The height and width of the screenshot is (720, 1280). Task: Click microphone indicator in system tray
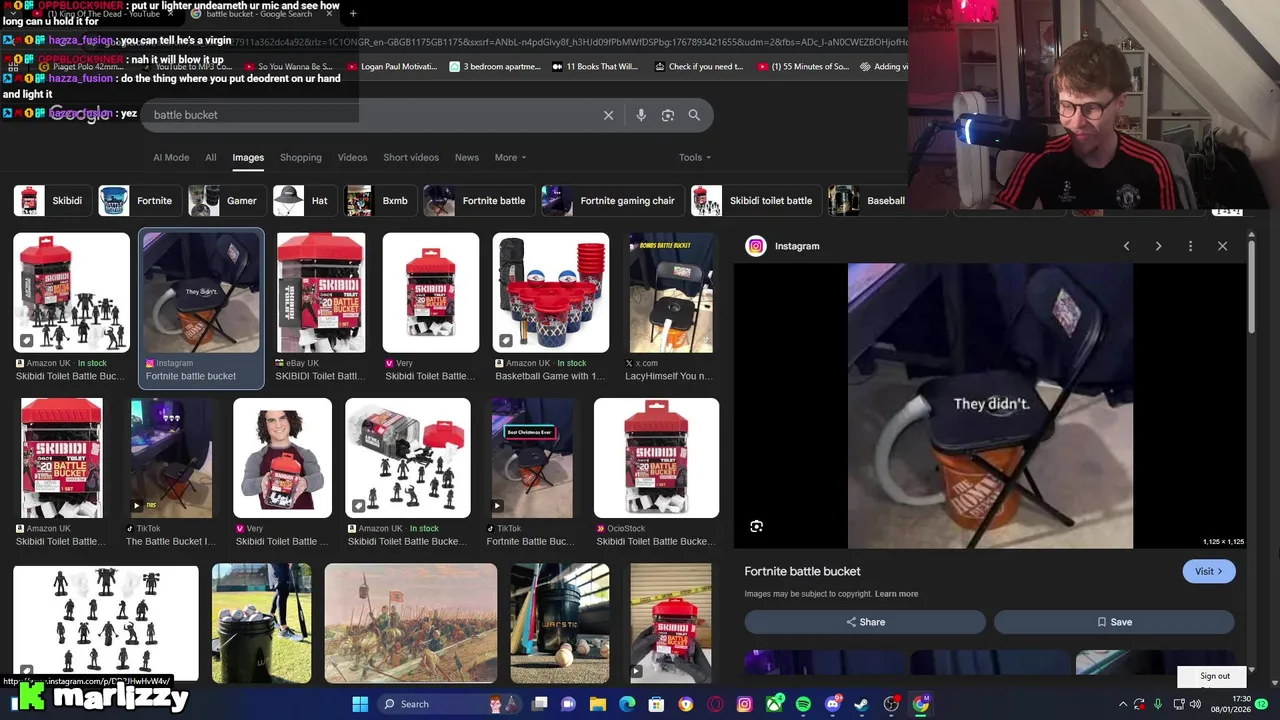pos(1158,705)
